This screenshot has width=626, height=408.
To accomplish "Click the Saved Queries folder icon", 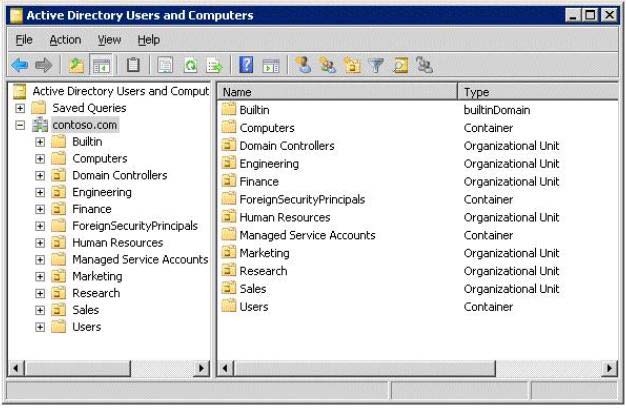I will tap(39, 108).
